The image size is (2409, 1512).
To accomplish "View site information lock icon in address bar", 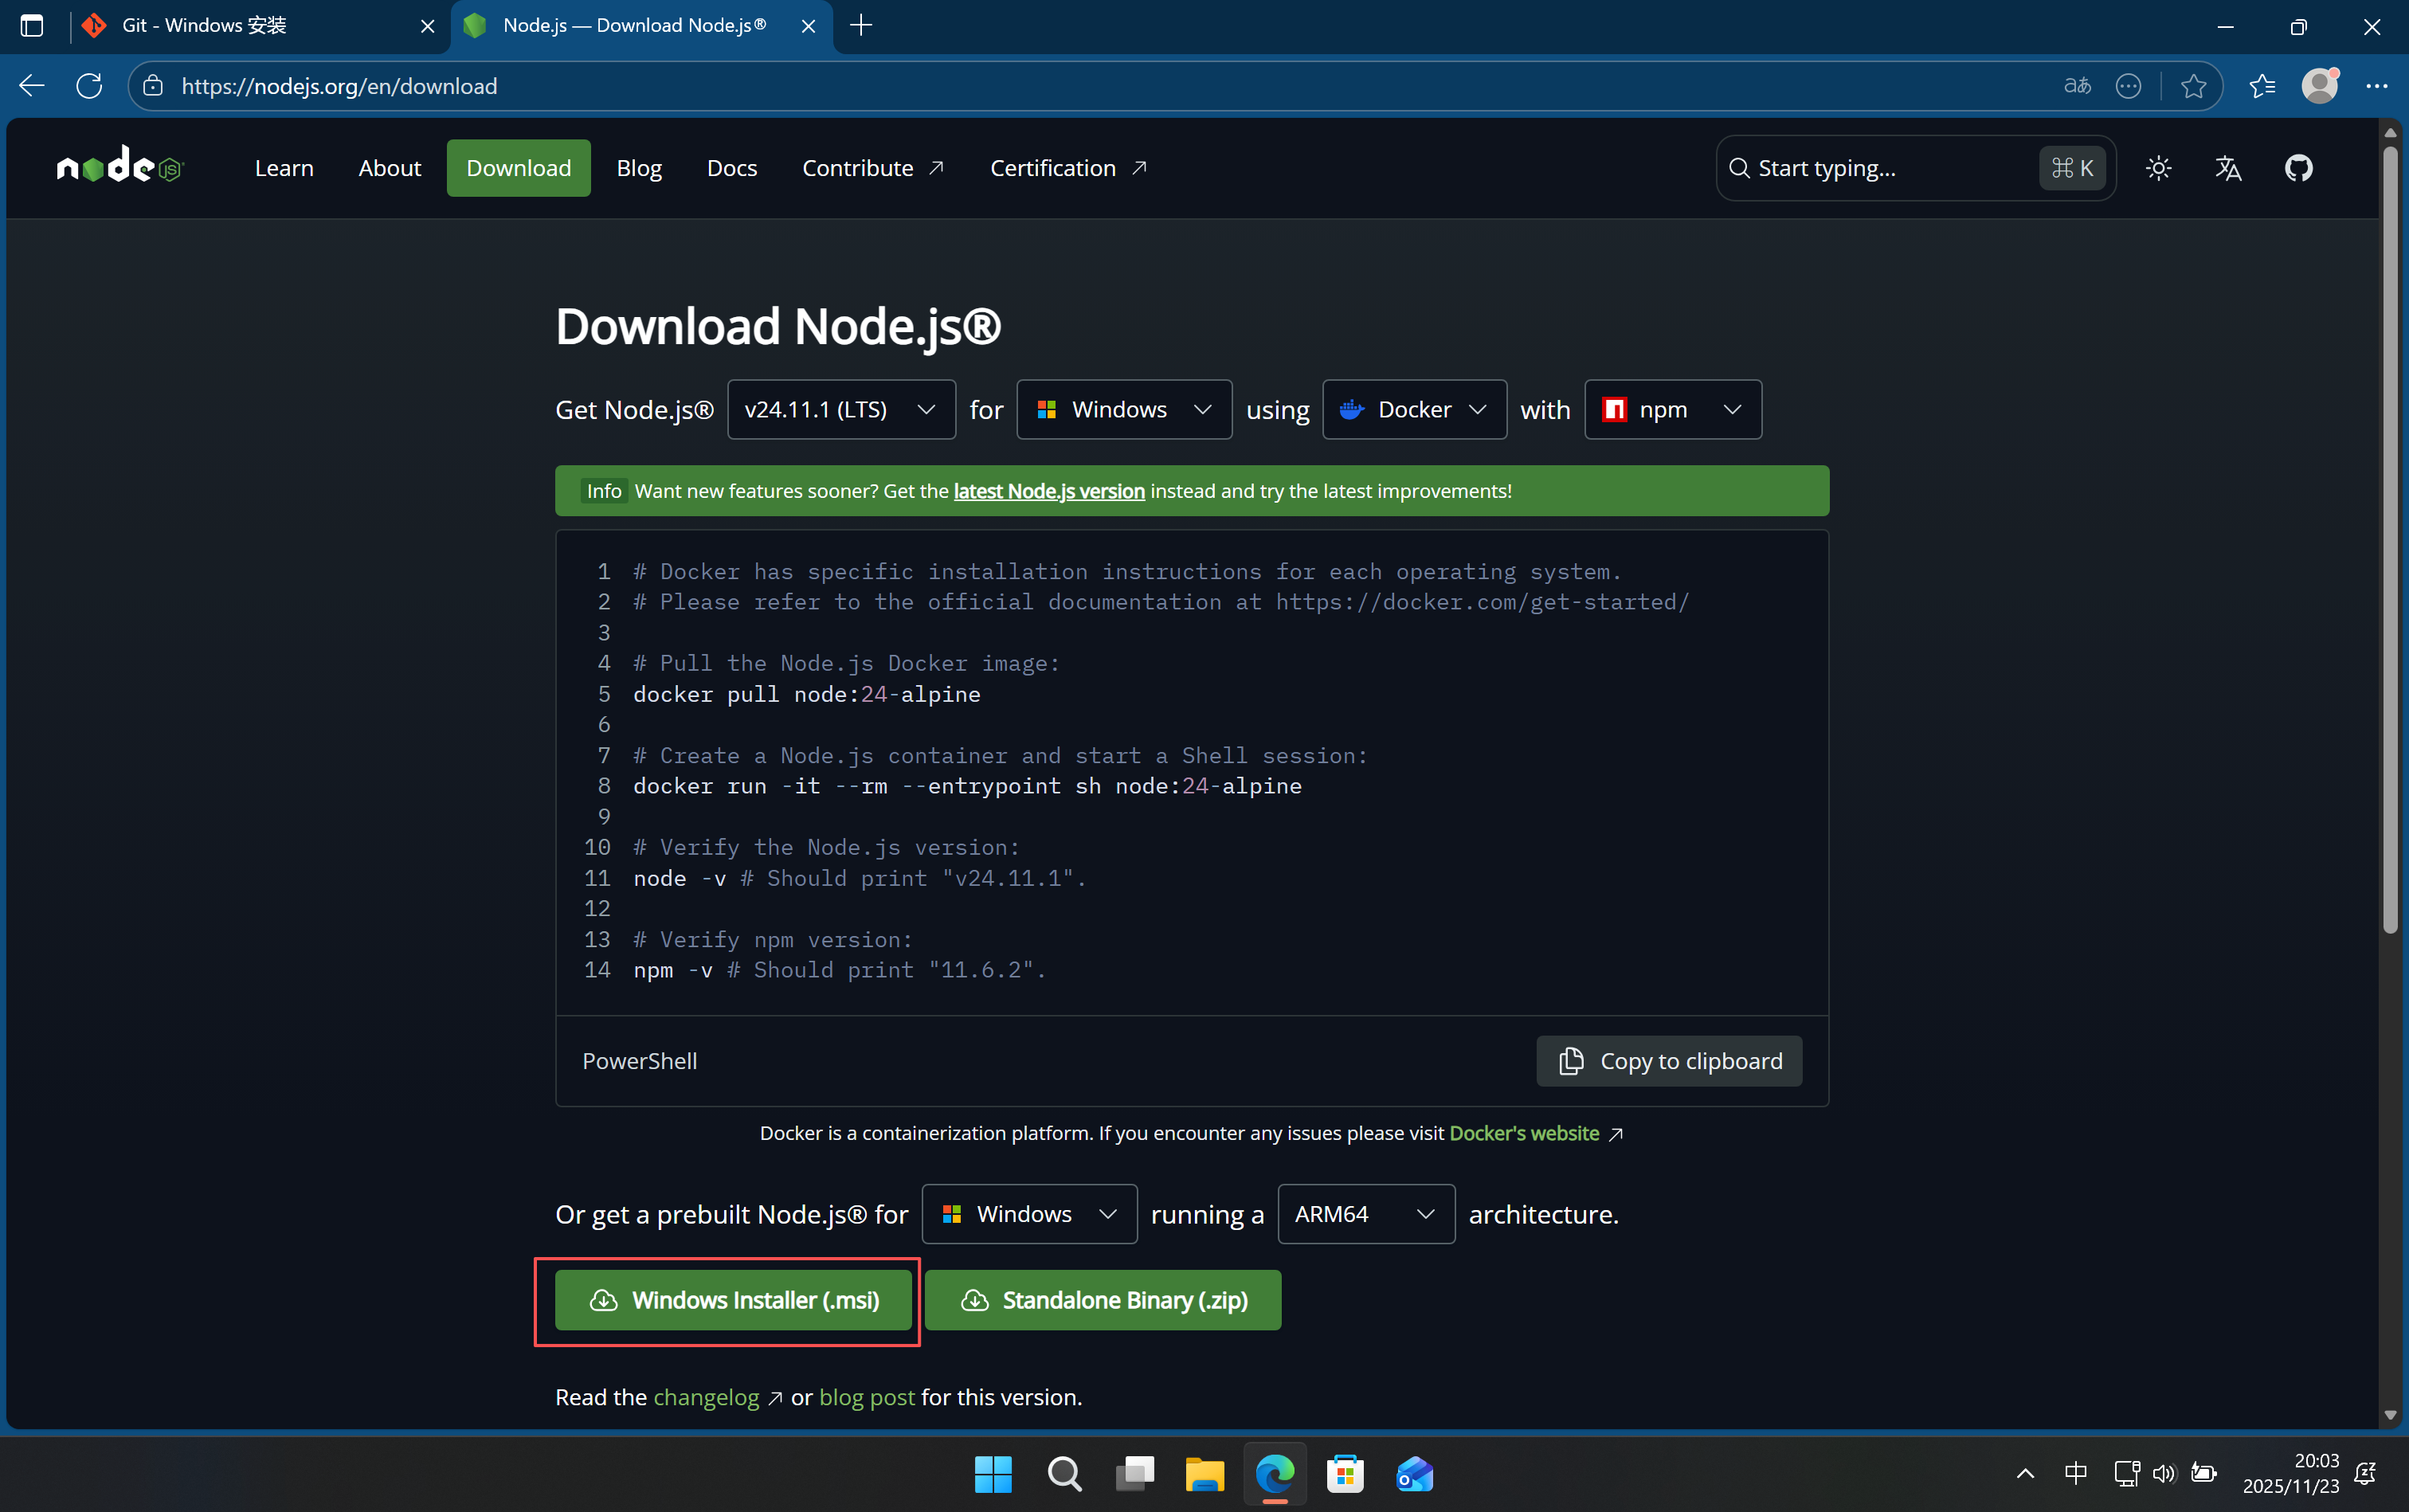I will [x=153, y=86].
